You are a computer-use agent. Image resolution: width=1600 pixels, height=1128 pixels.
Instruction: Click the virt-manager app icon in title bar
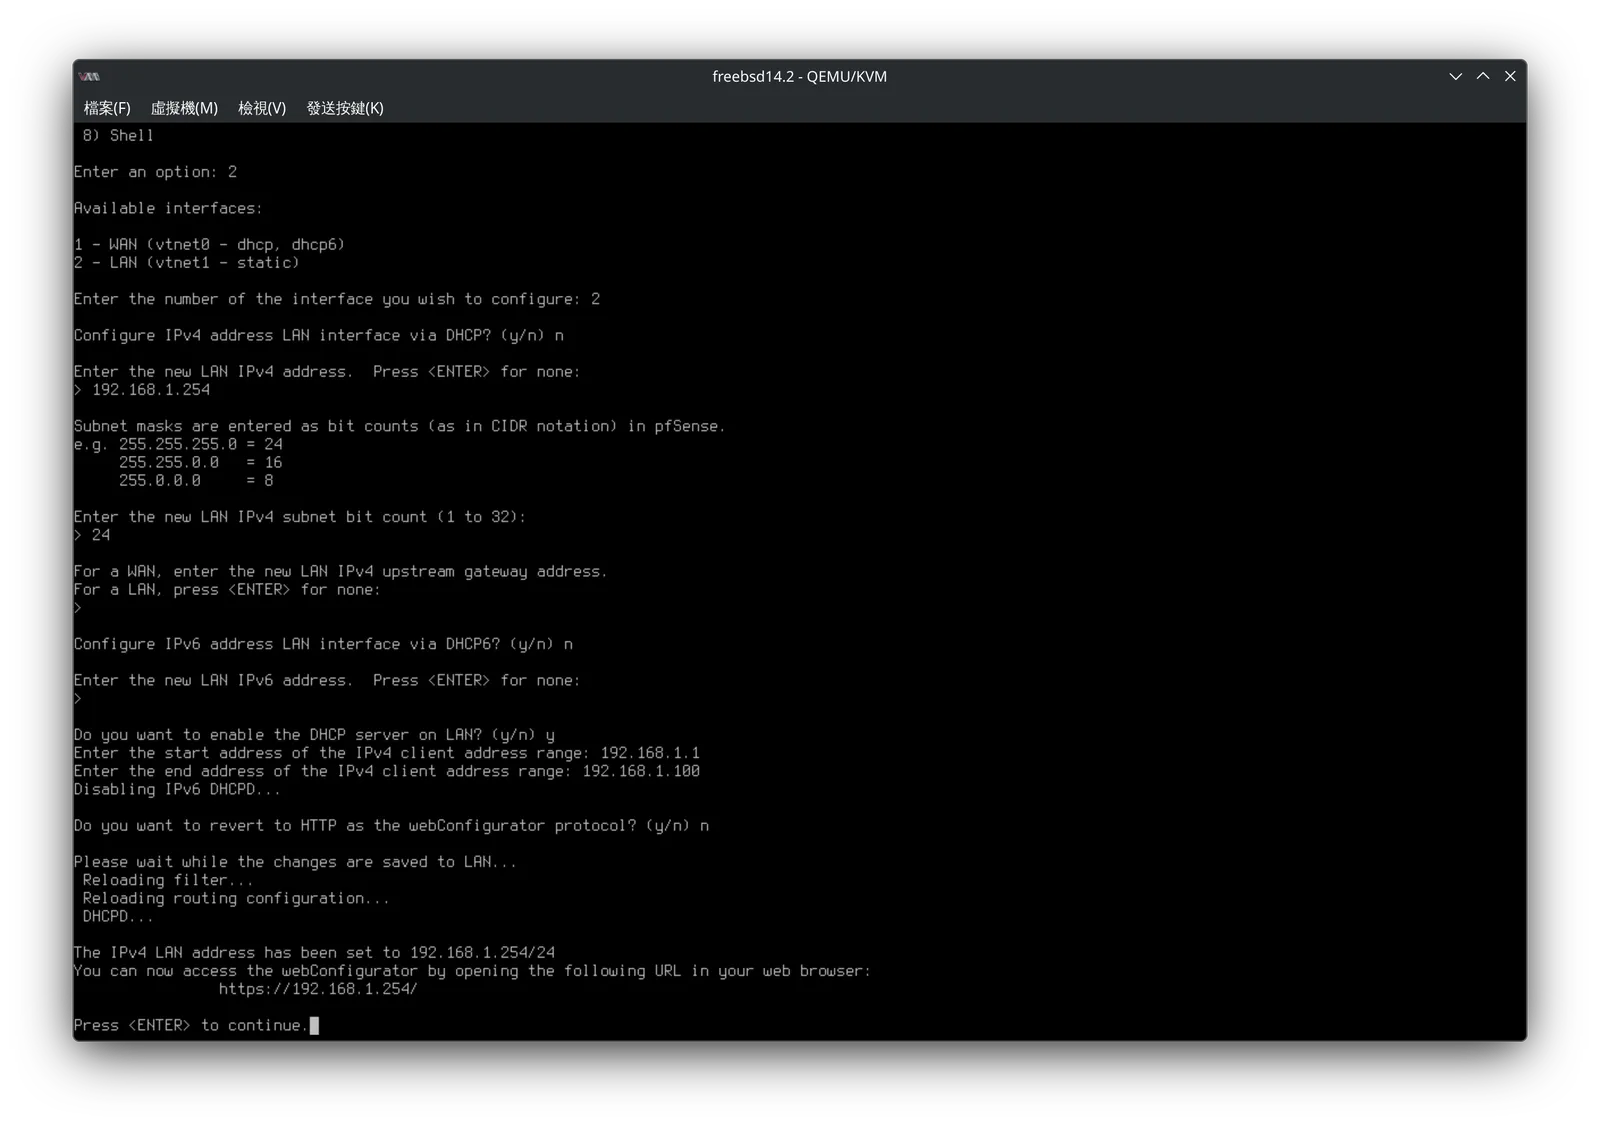coord(90,76)
